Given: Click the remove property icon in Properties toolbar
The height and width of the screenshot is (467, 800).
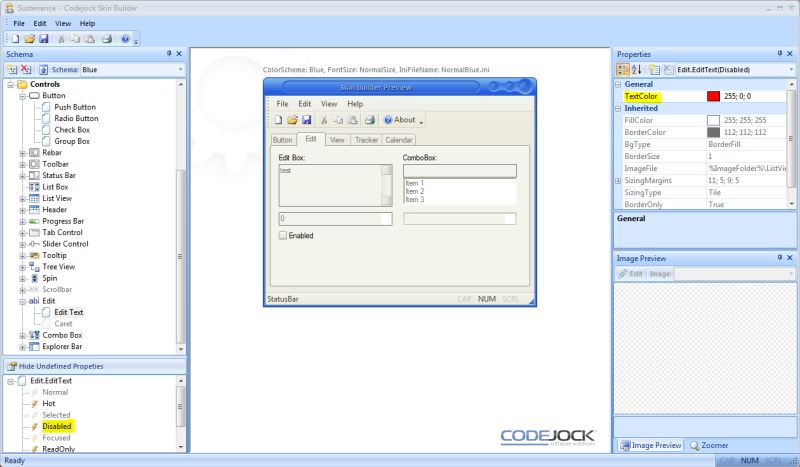Looking at the screenshot, I should (x=669, y=69).
